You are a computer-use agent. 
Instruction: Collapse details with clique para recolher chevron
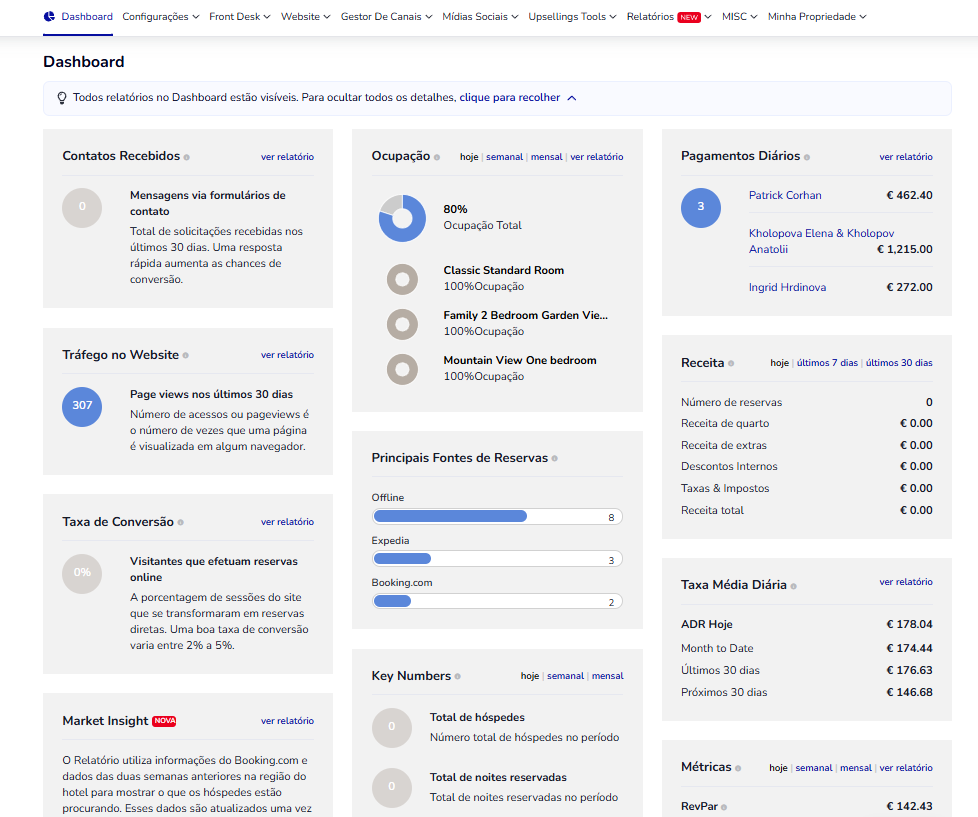[571, 98]
